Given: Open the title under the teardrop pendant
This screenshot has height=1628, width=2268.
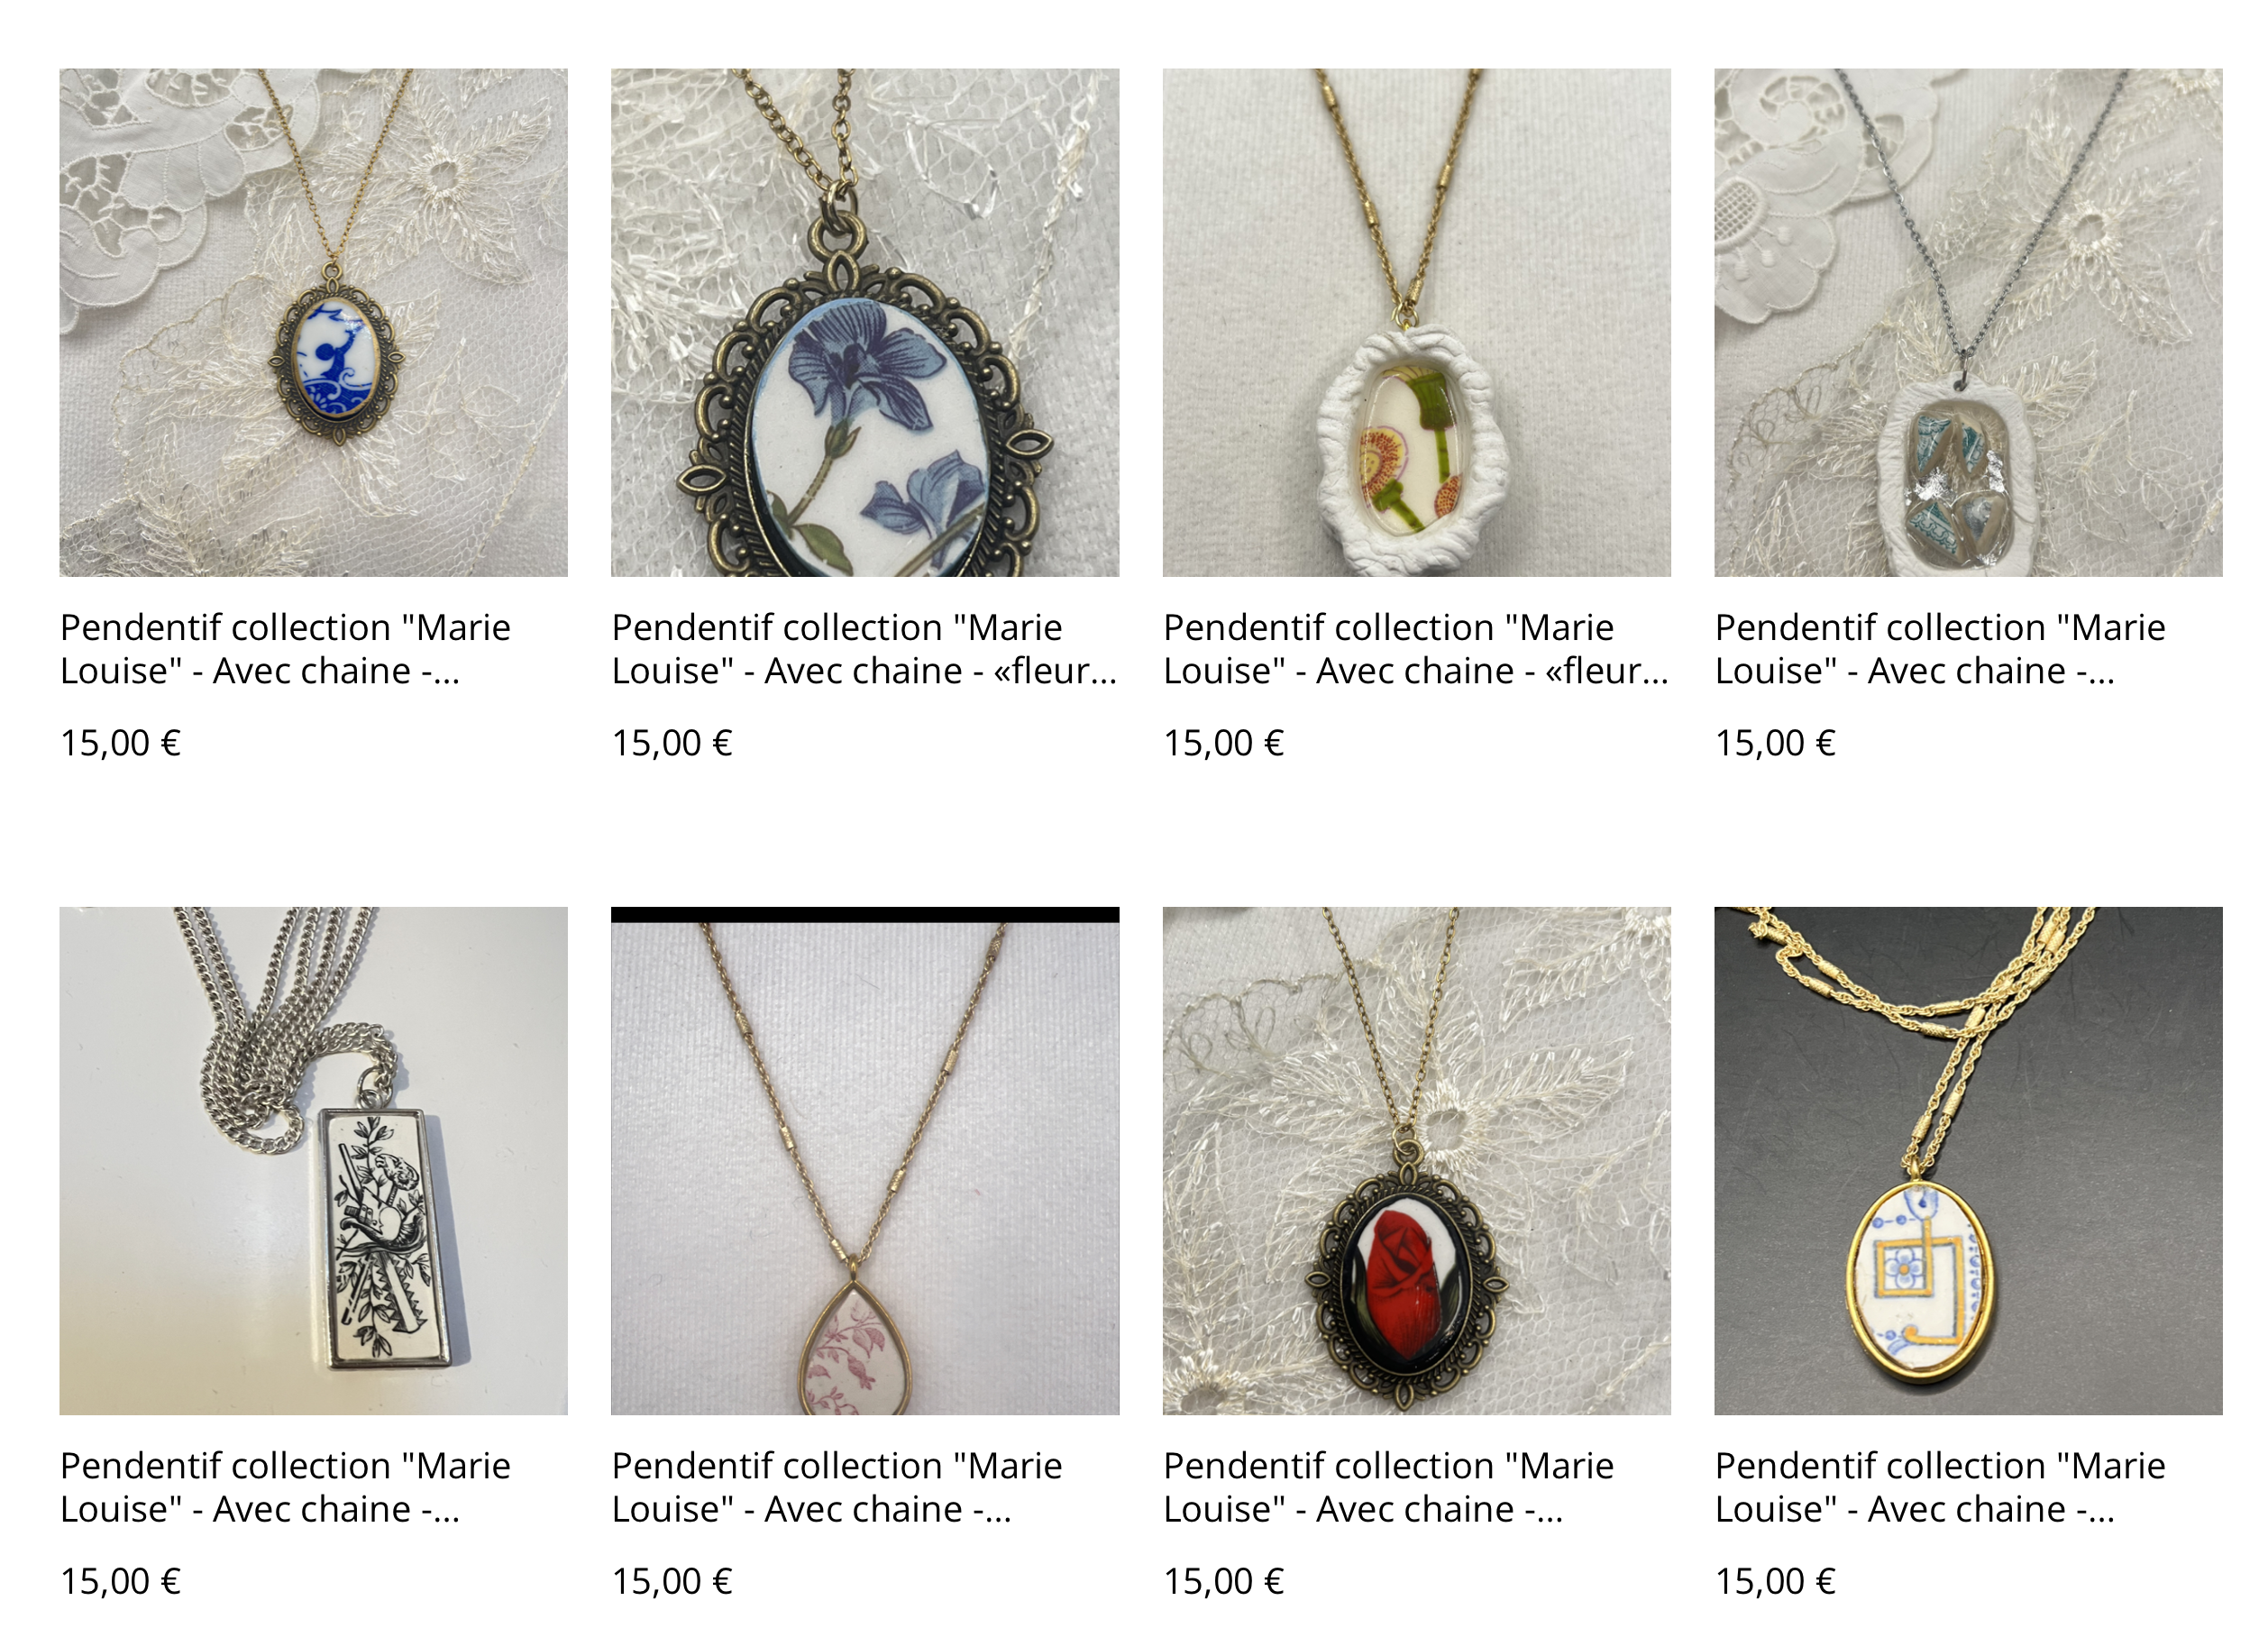Looking at the screenshot, I should (x=837, y=1487).
